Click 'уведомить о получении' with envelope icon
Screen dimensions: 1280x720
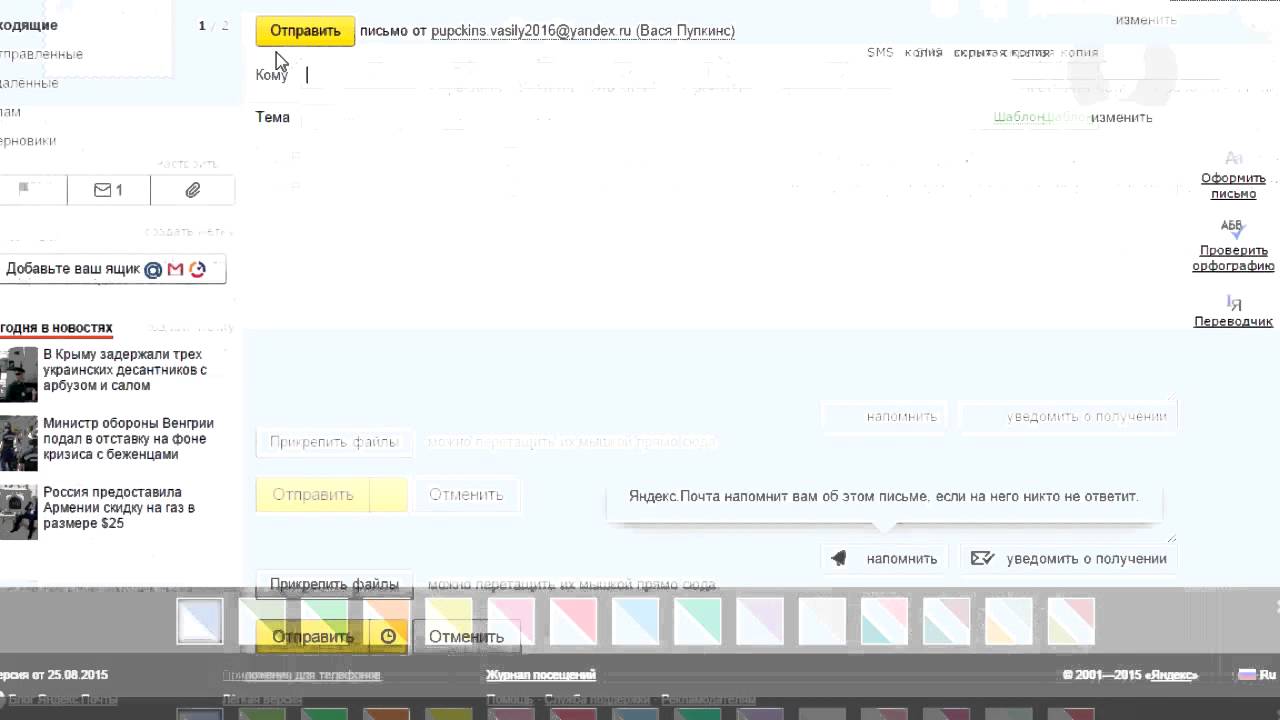coord(1069,559)
